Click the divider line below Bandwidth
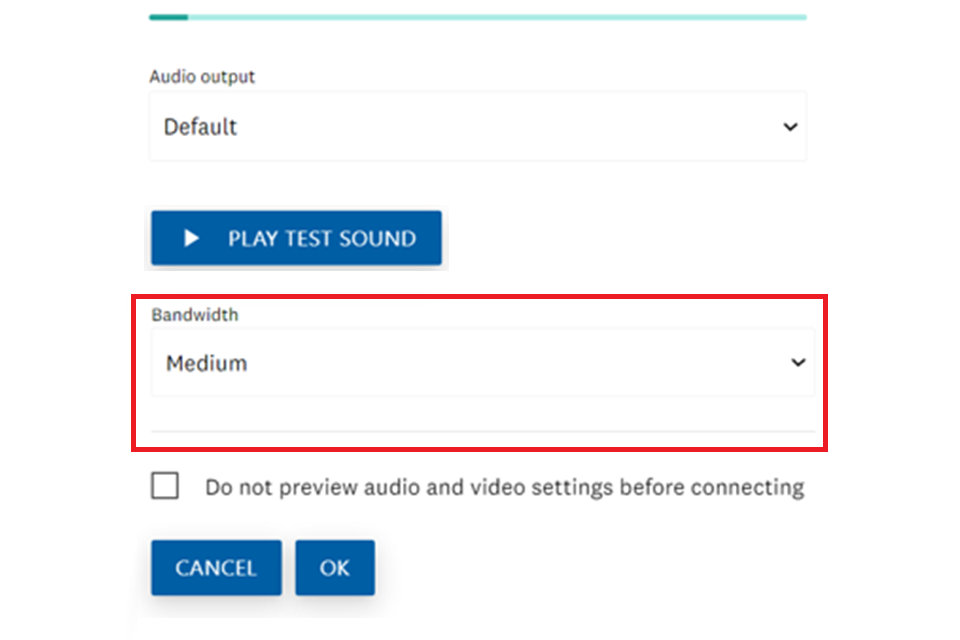The height and width of the screenshot is (640, 960). click(482, 431)
